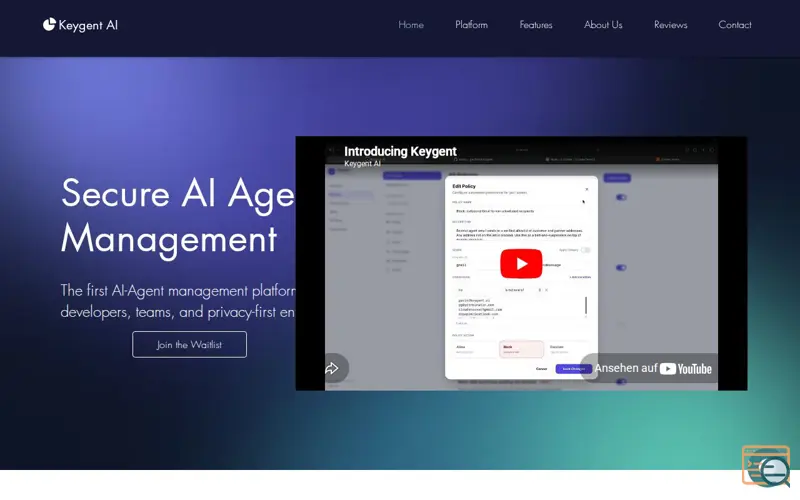The image size is (800, 500).
Task: Click the video share arrow icon
Action: 332,368
